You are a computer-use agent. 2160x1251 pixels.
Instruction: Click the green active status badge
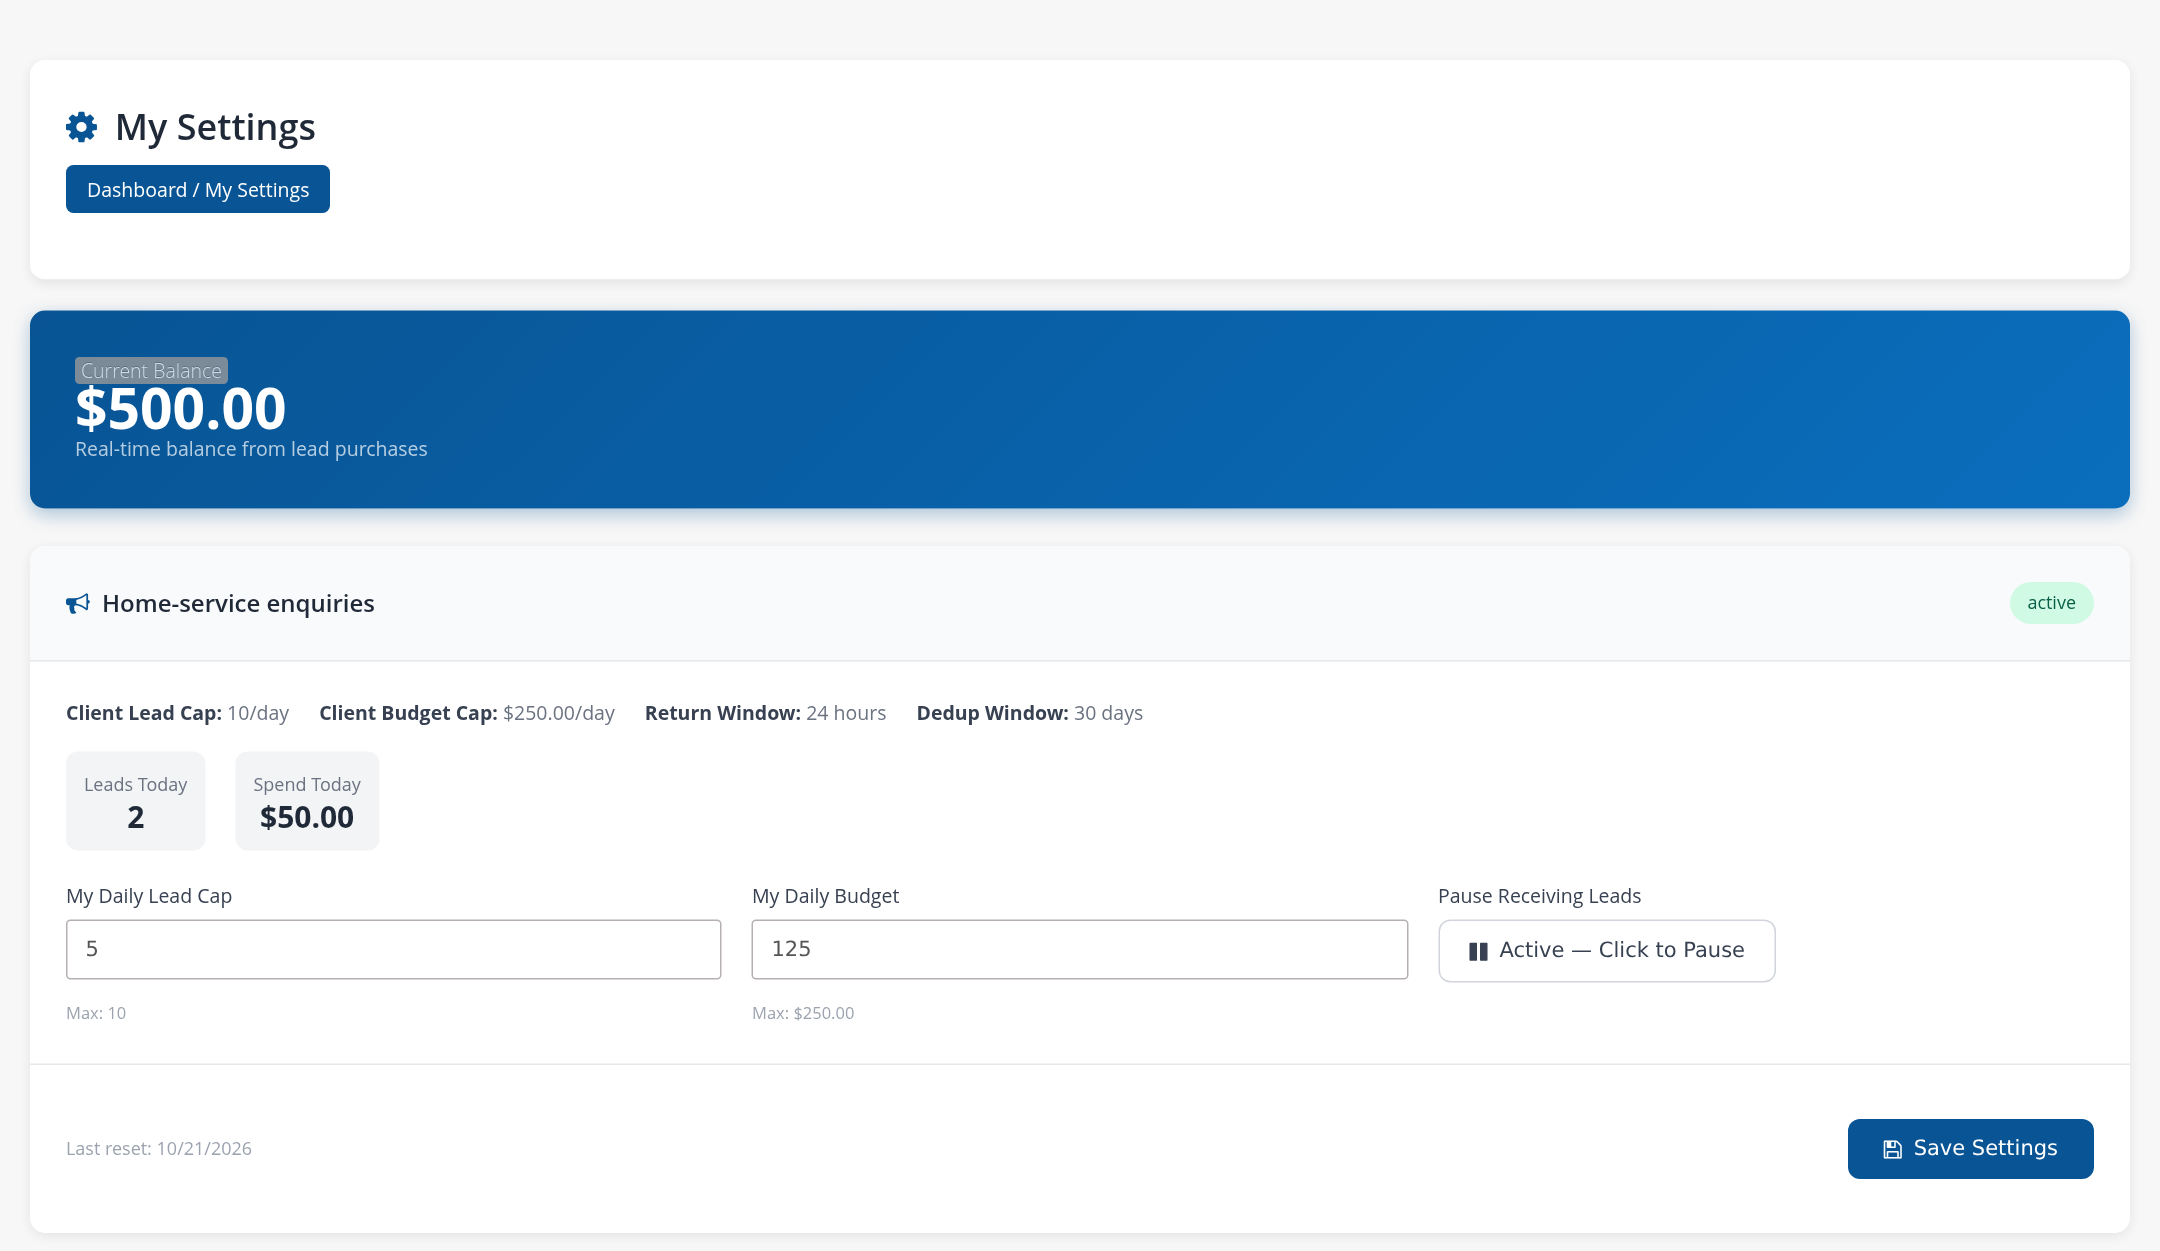click(x=2051, y=603)
